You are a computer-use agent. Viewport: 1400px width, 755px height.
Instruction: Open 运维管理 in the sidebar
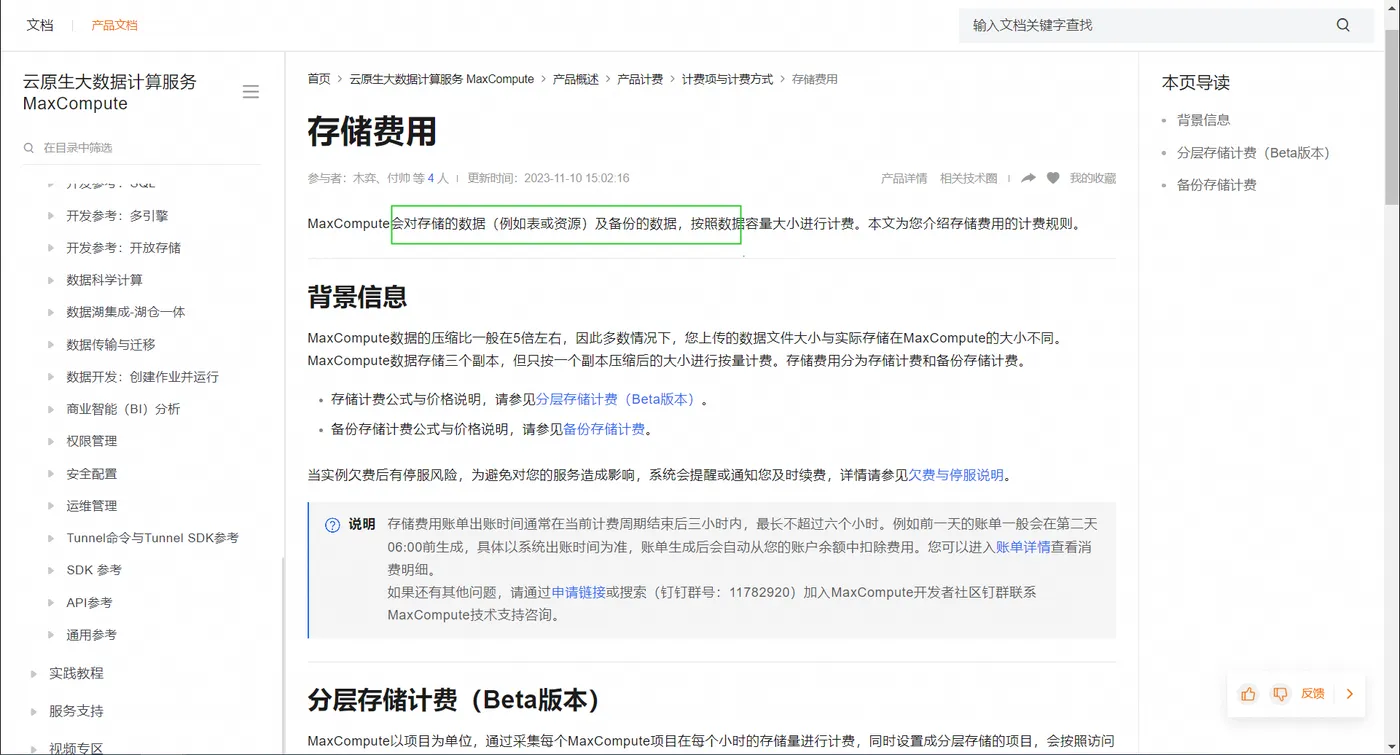[x=92, y=506]
